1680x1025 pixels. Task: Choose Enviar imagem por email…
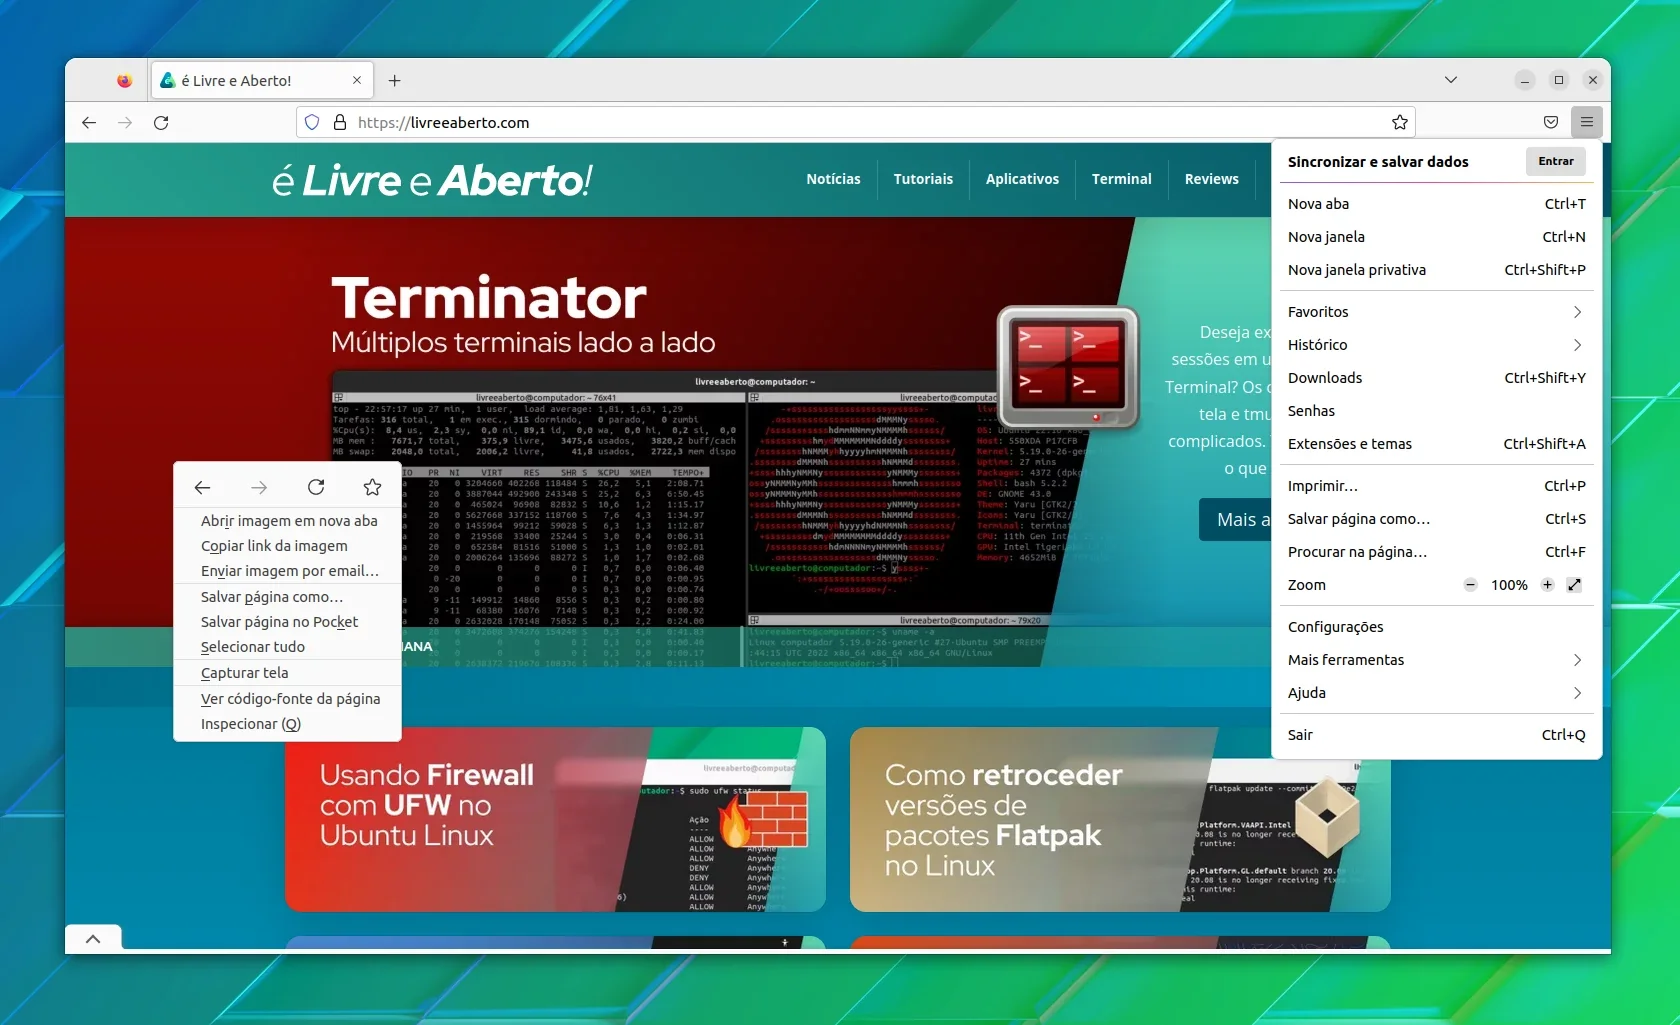tap(288, 571)
